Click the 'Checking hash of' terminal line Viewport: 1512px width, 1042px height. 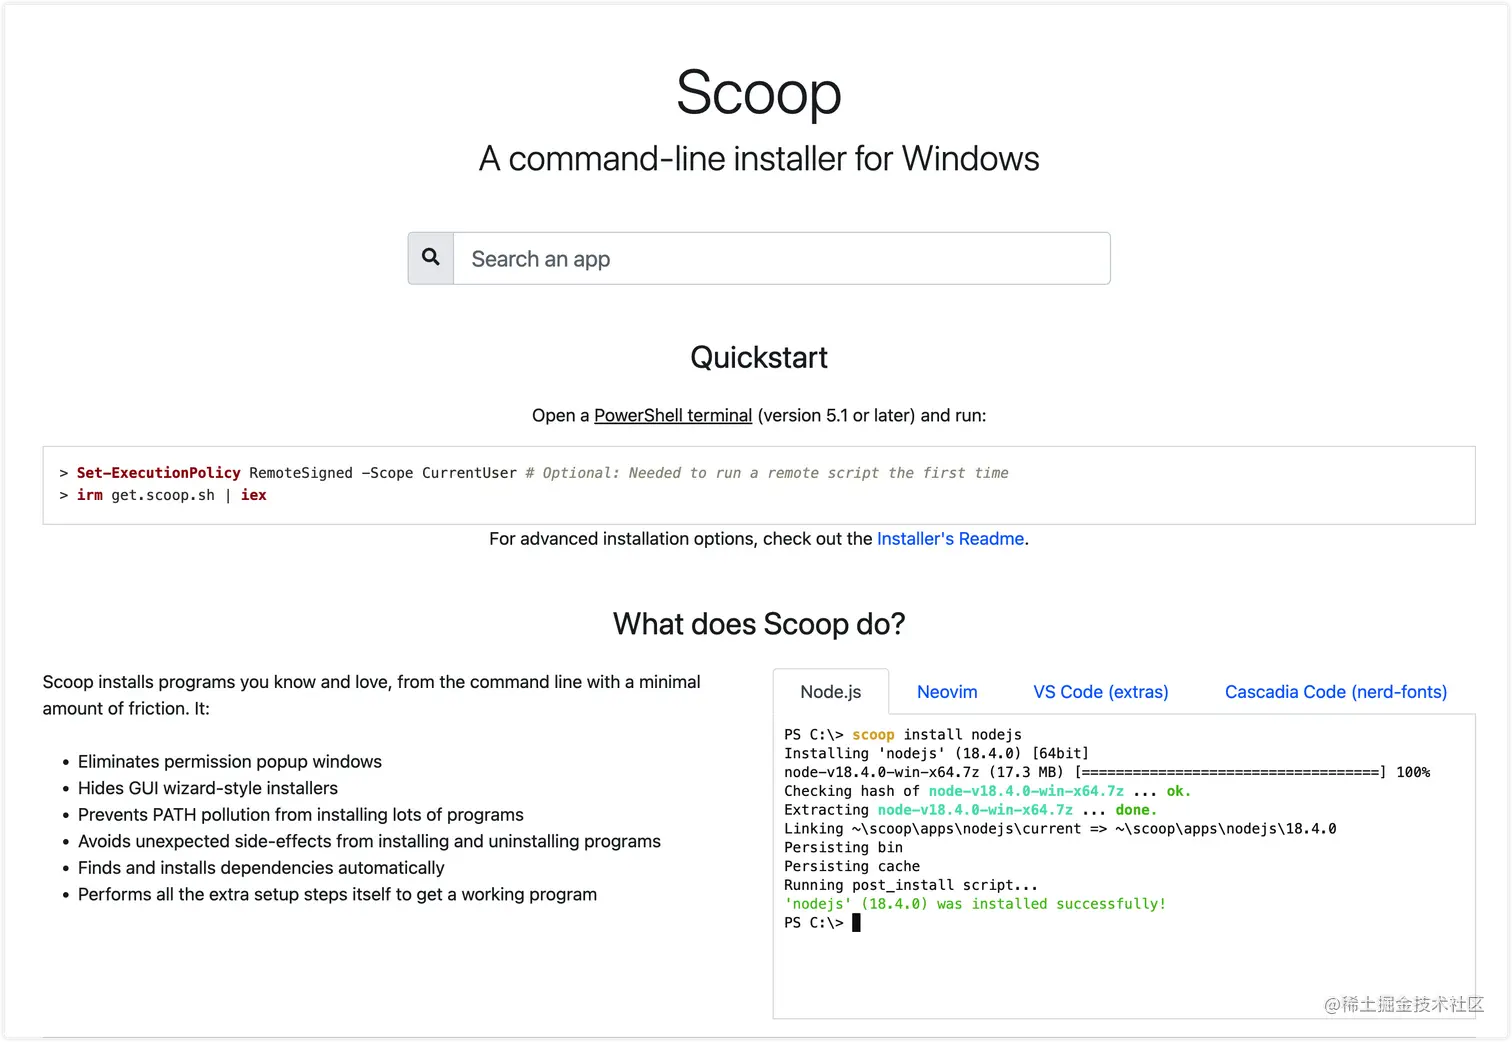tap(987, 791)
